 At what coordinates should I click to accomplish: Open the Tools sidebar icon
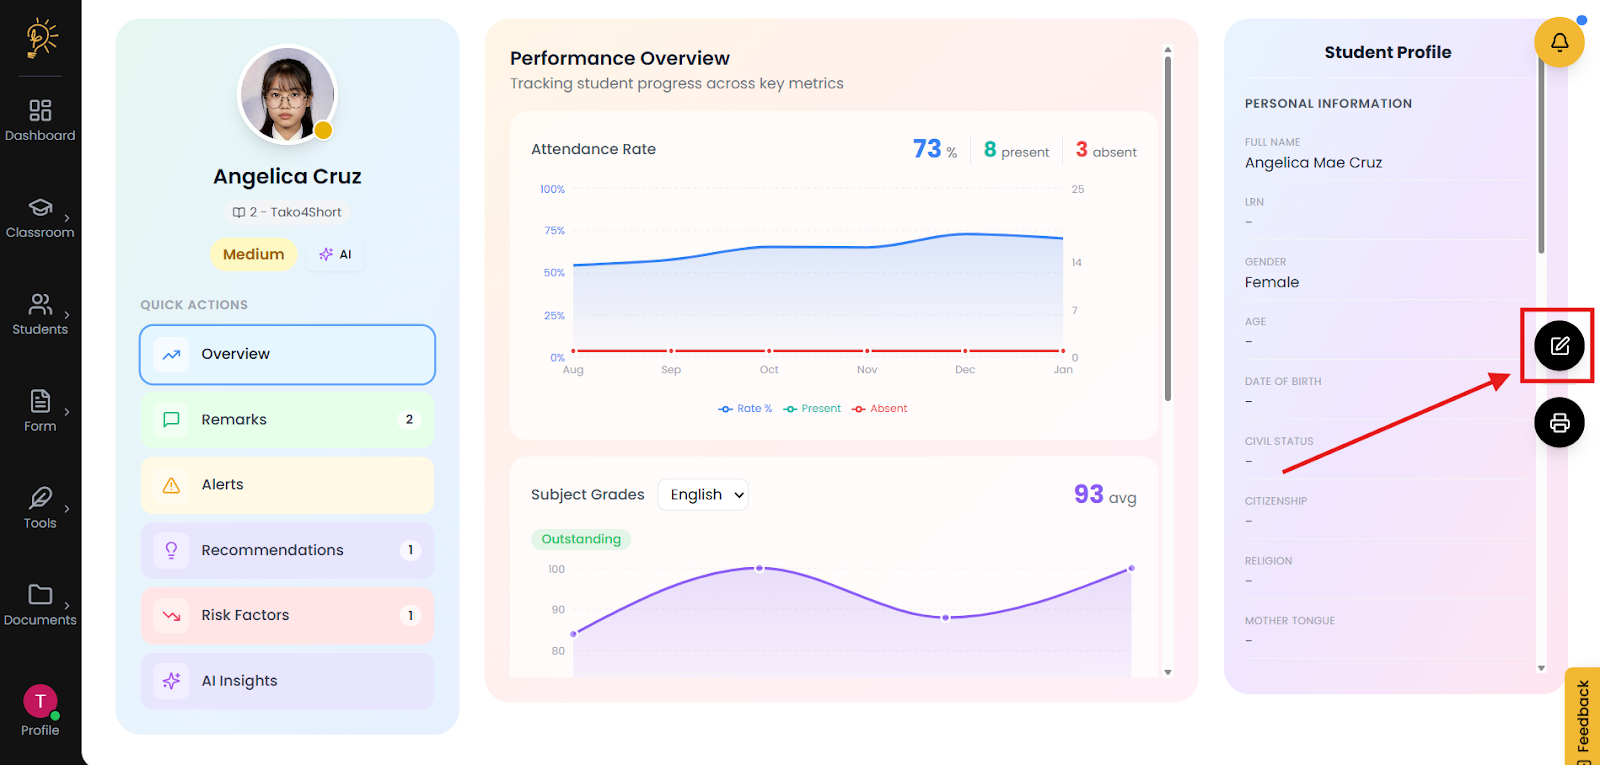tap(40, 507)
